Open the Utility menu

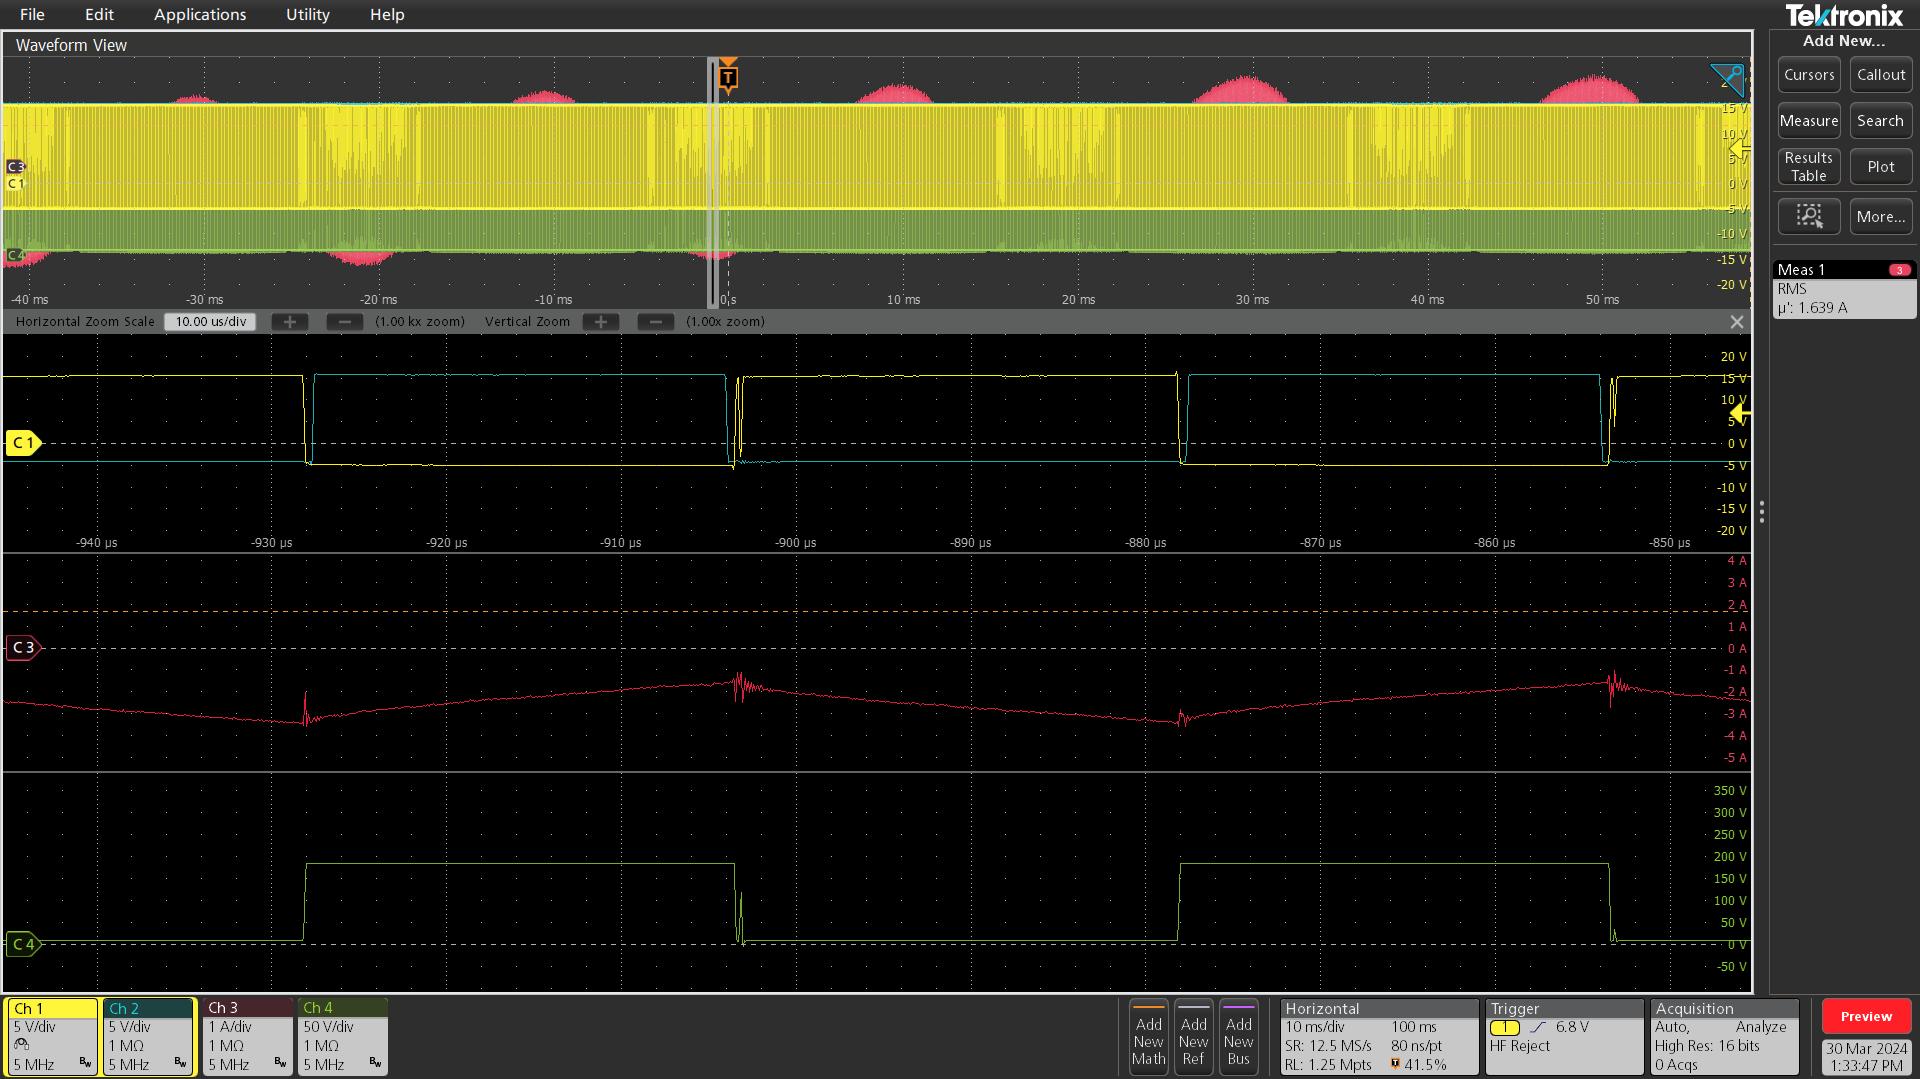point(307,14)
